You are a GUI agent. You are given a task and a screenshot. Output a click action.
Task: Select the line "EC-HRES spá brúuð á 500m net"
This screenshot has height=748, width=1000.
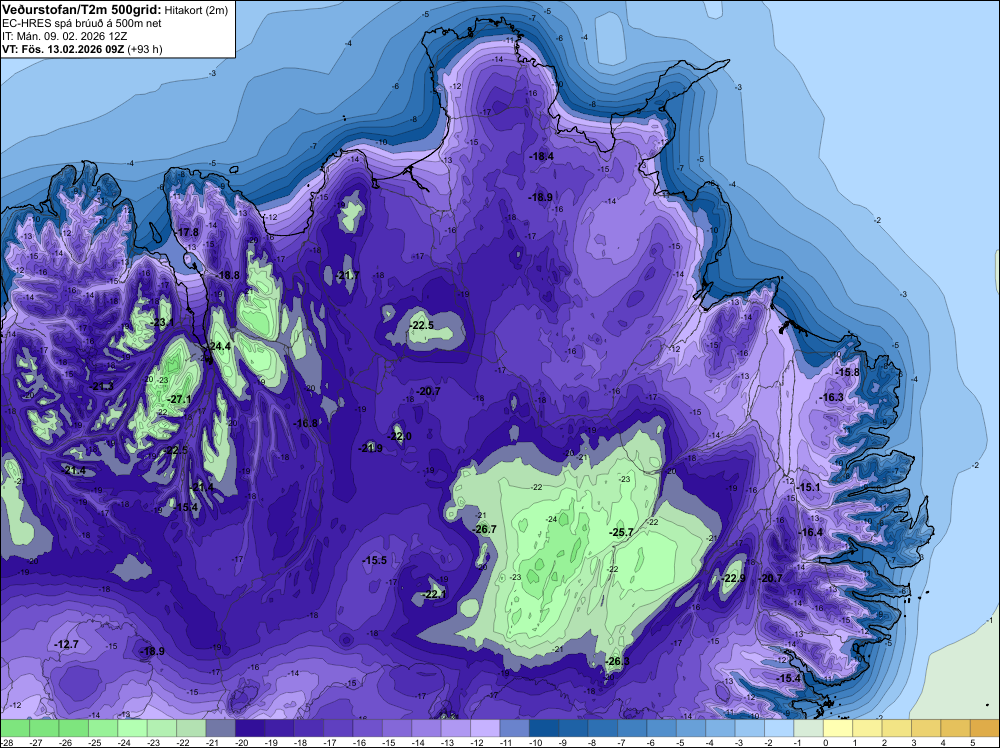tap(82, 23)
